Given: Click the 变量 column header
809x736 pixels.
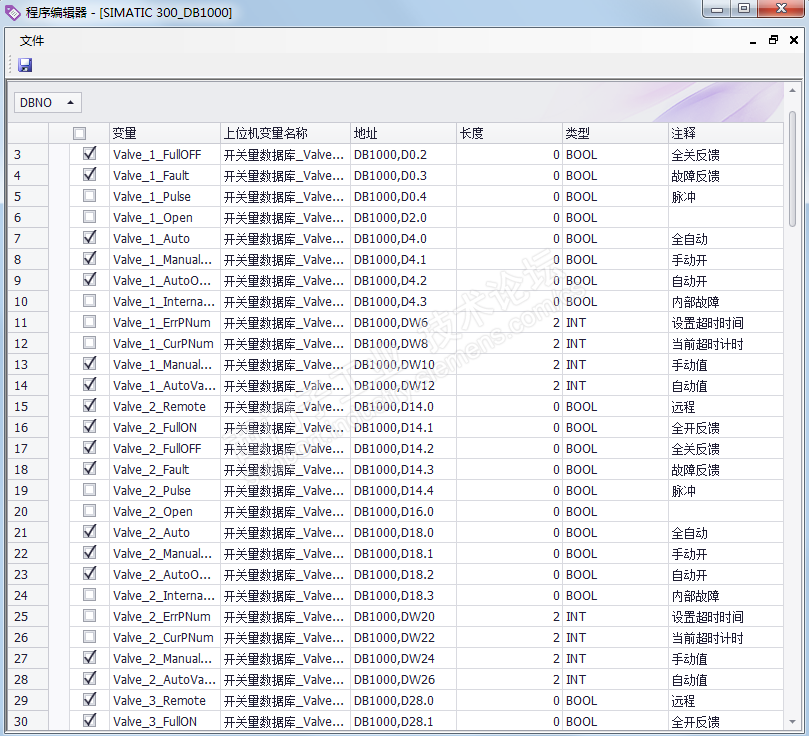Looking at the screenshot, I should pyautogui.click(x=165, y=134).
